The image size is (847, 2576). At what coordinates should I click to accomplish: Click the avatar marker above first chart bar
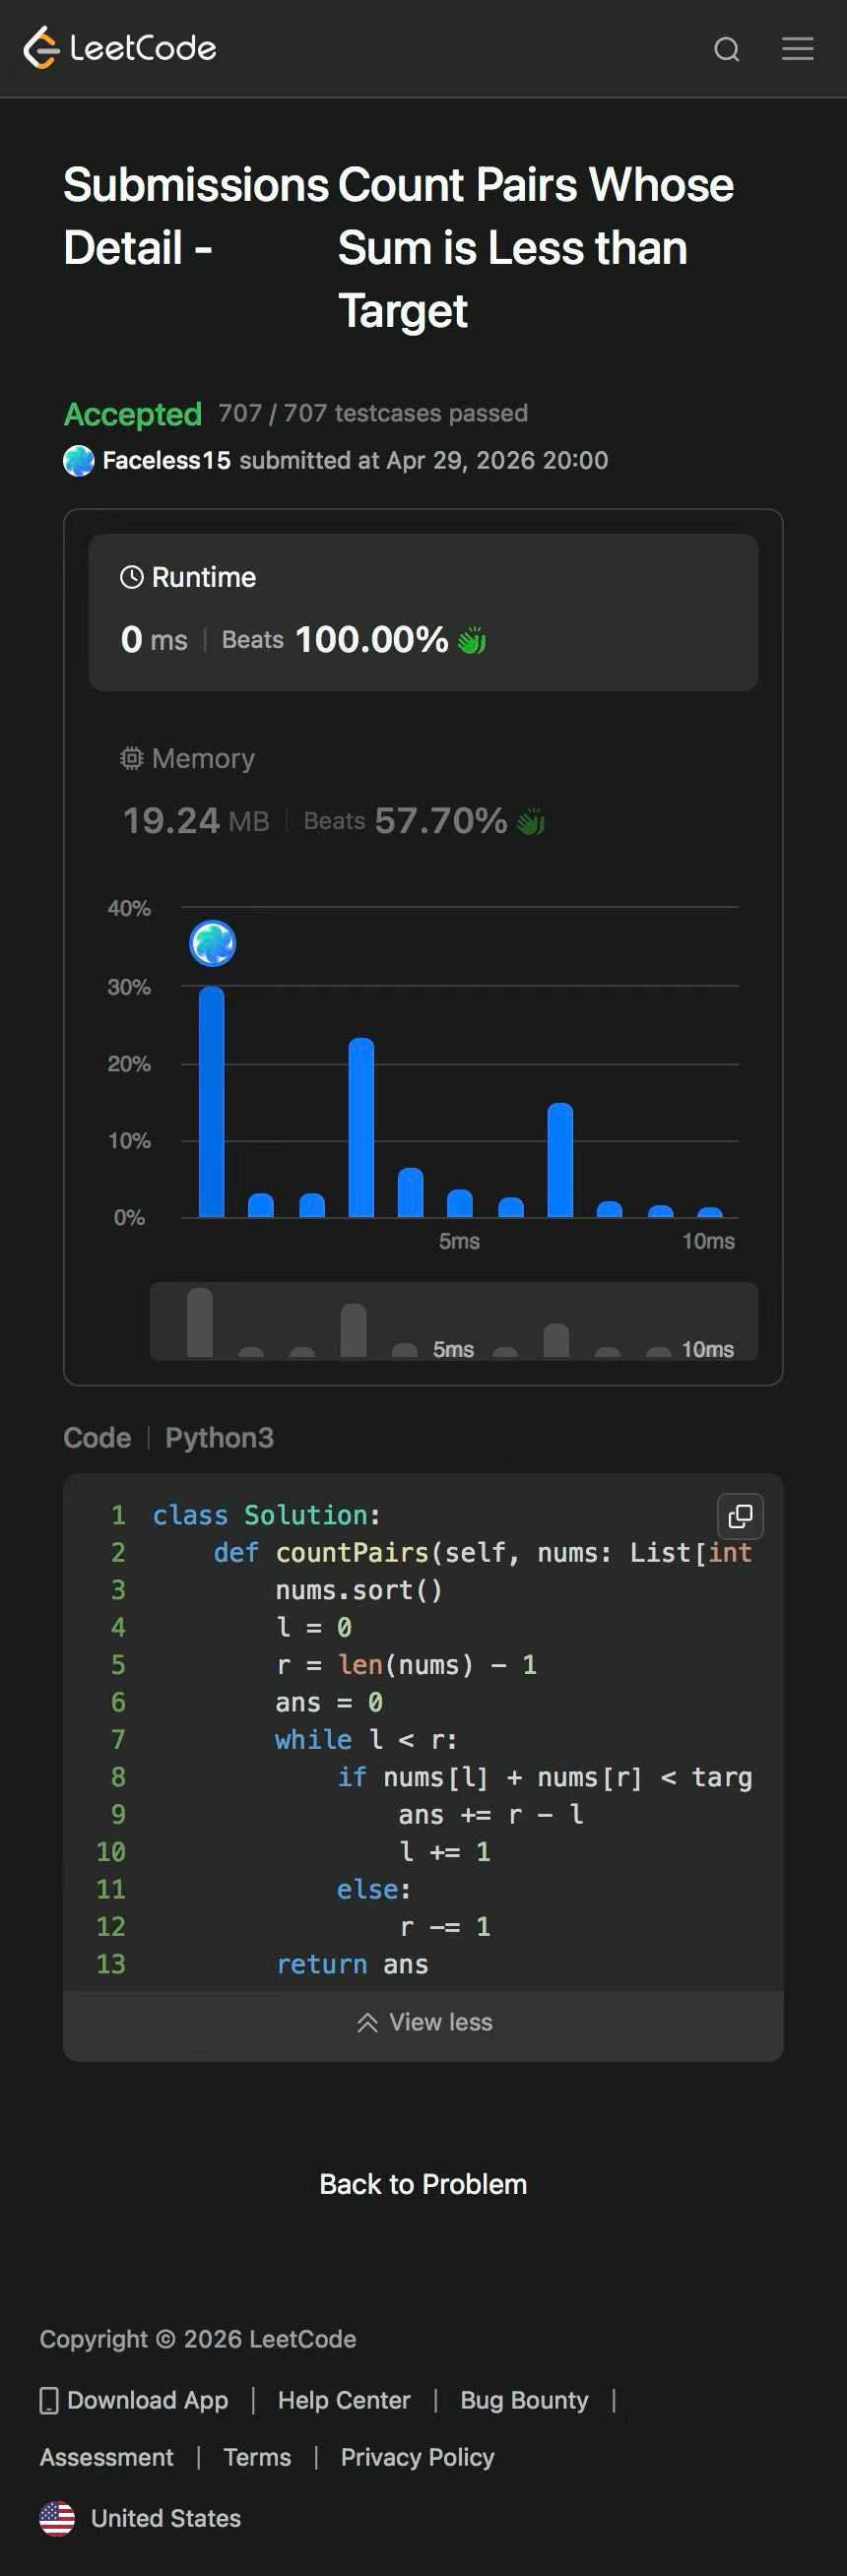213,943
